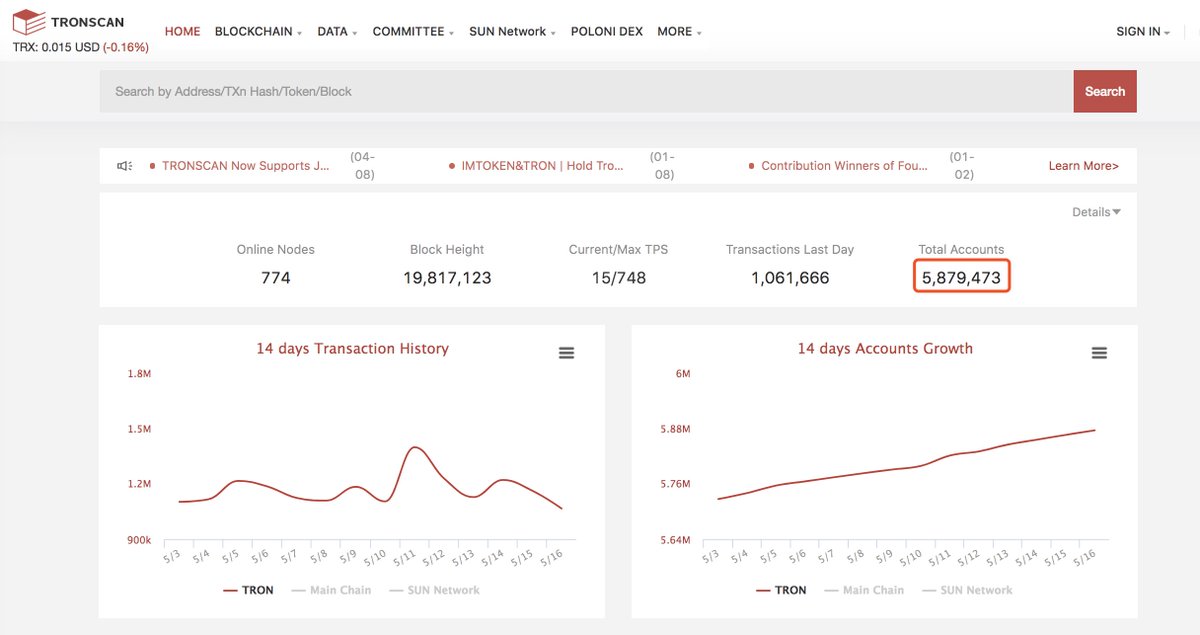
Task: Open the MORE dropdown menu
Action: (x=679, y=31)
